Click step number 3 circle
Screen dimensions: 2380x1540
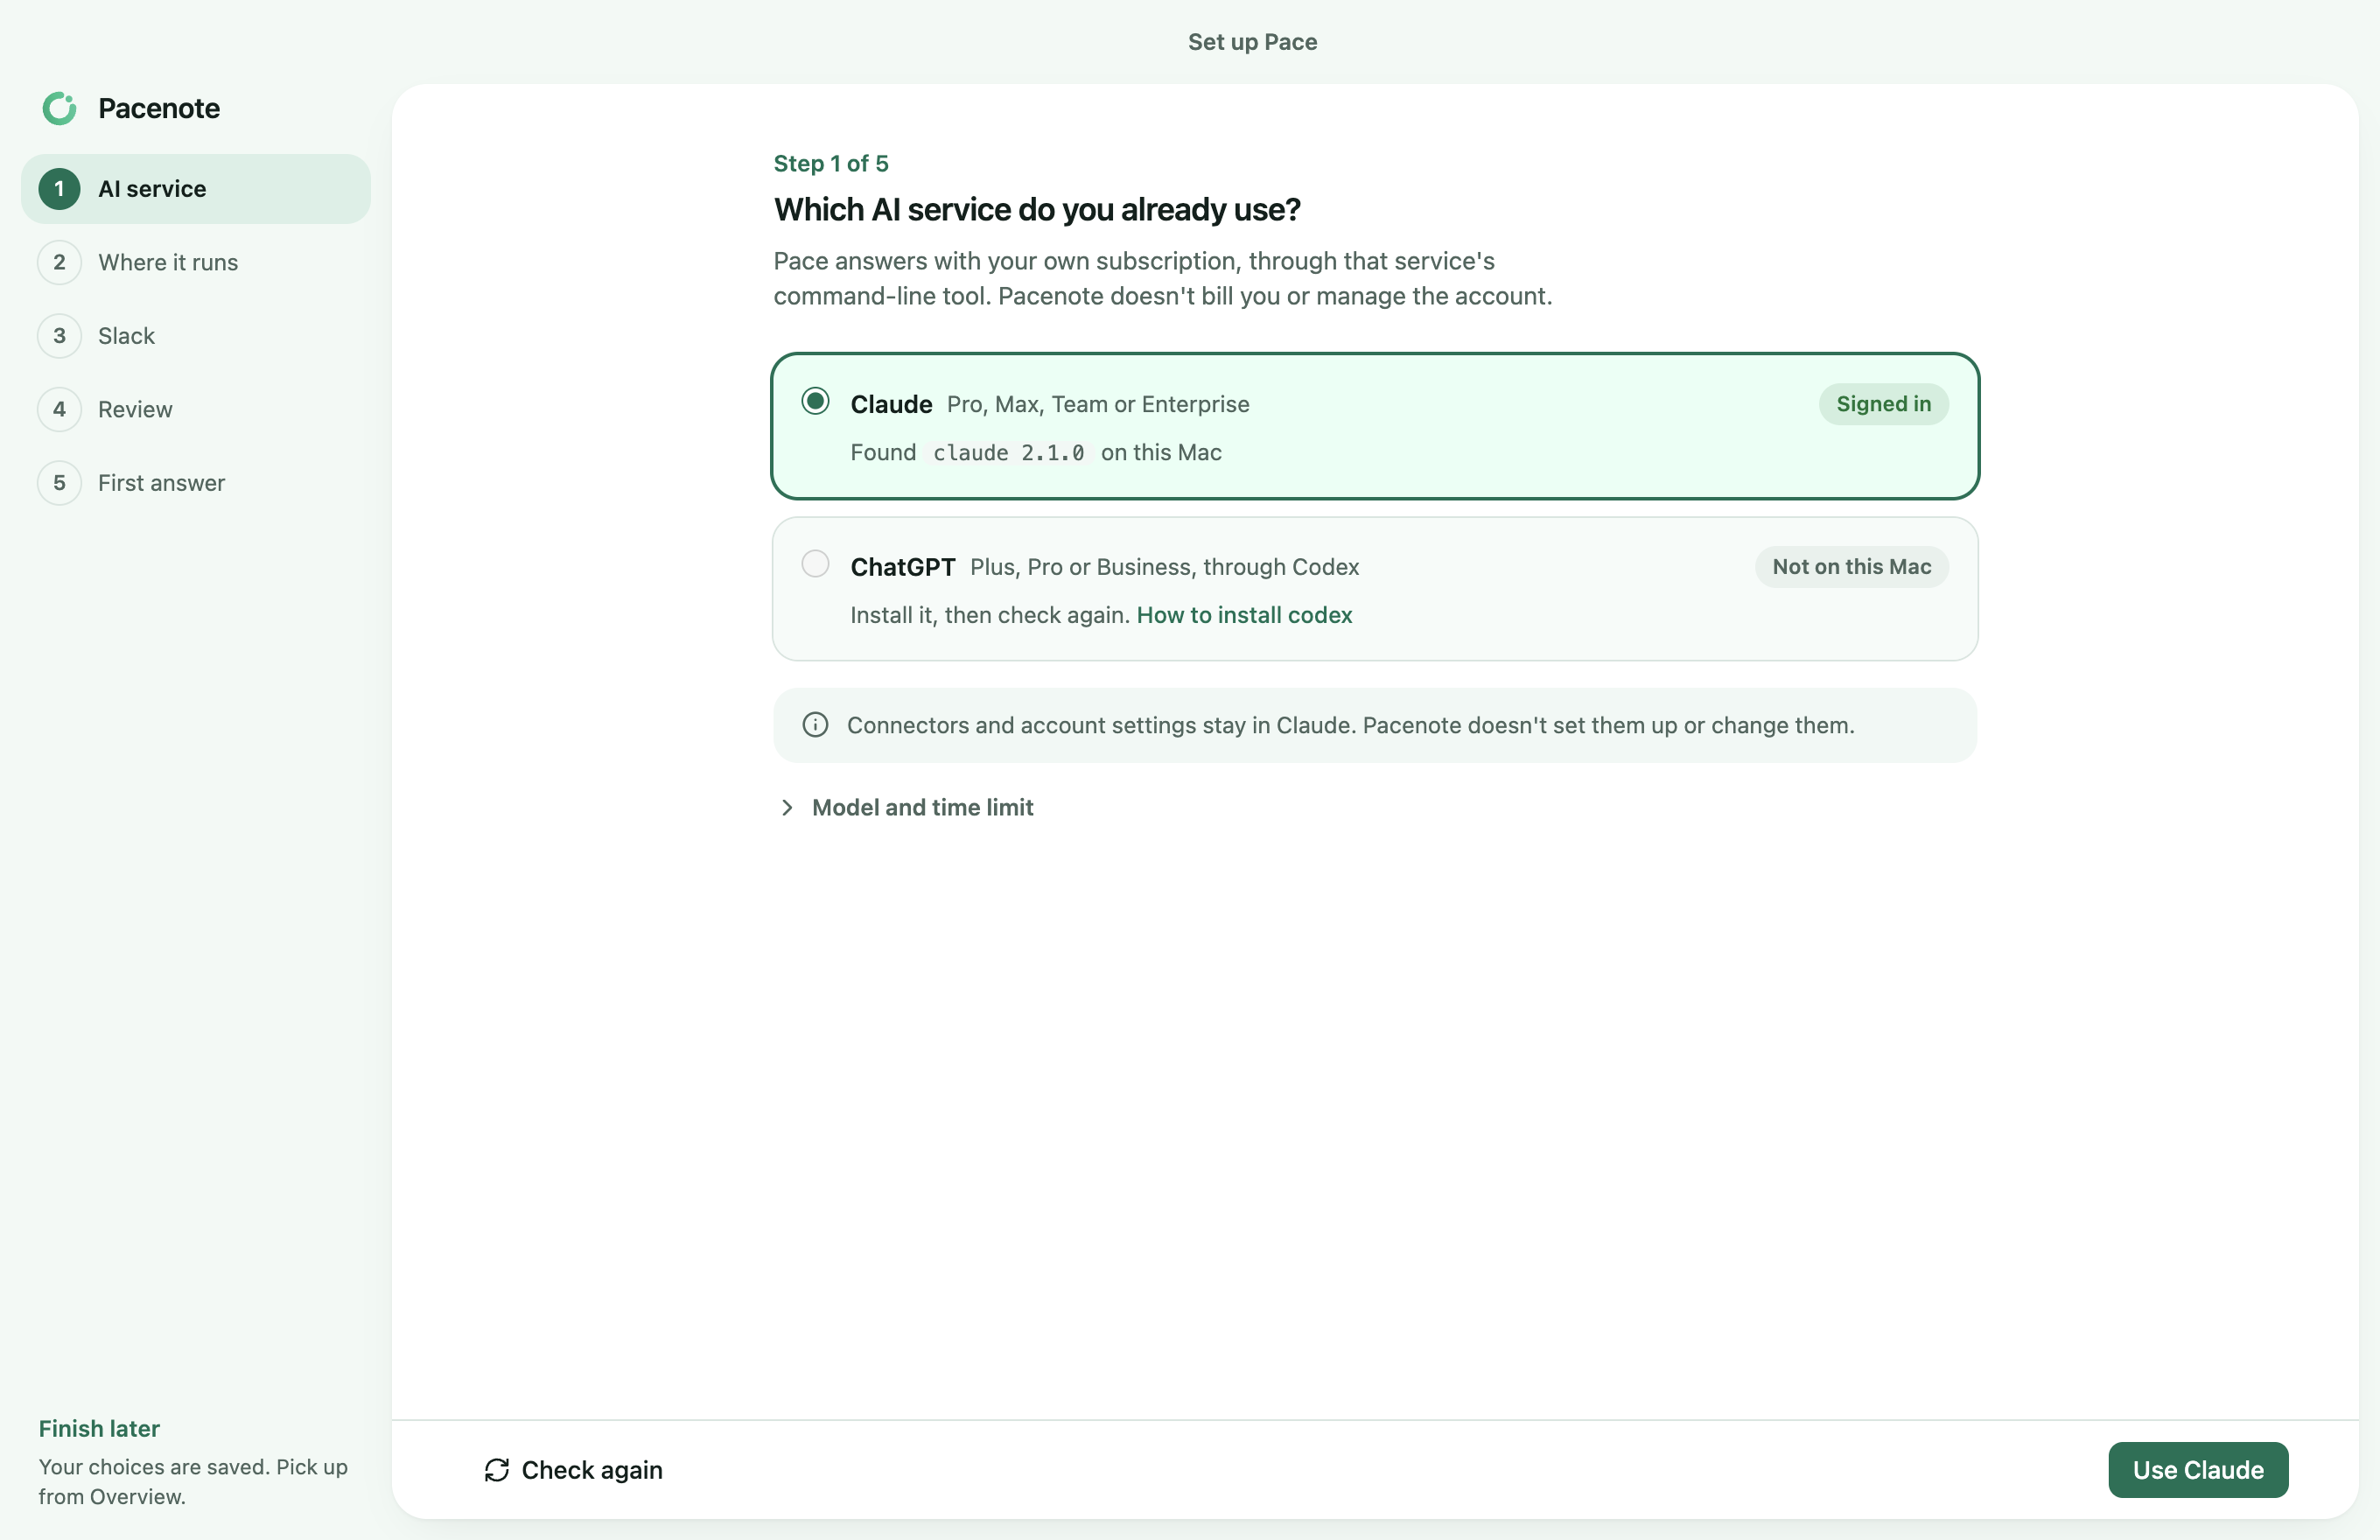coord(59,336)
